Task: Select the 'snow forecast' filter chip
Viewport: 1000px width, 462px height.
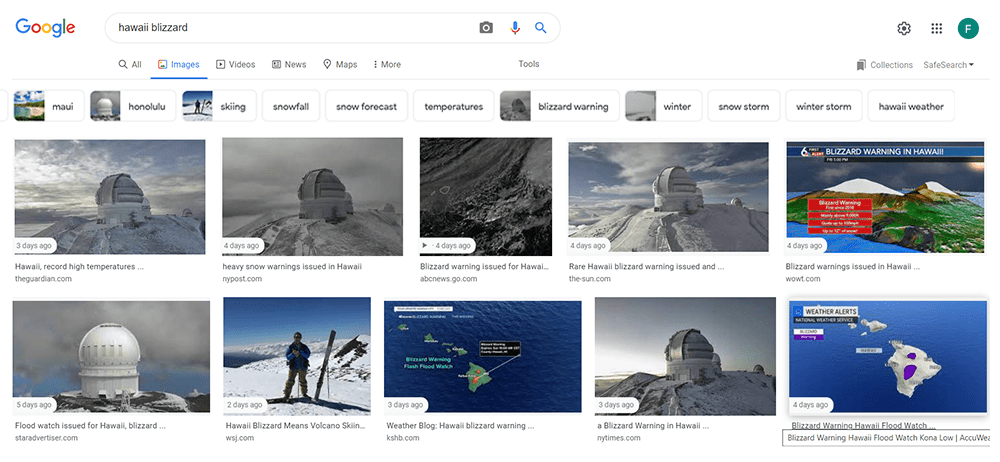Action: 366,106
